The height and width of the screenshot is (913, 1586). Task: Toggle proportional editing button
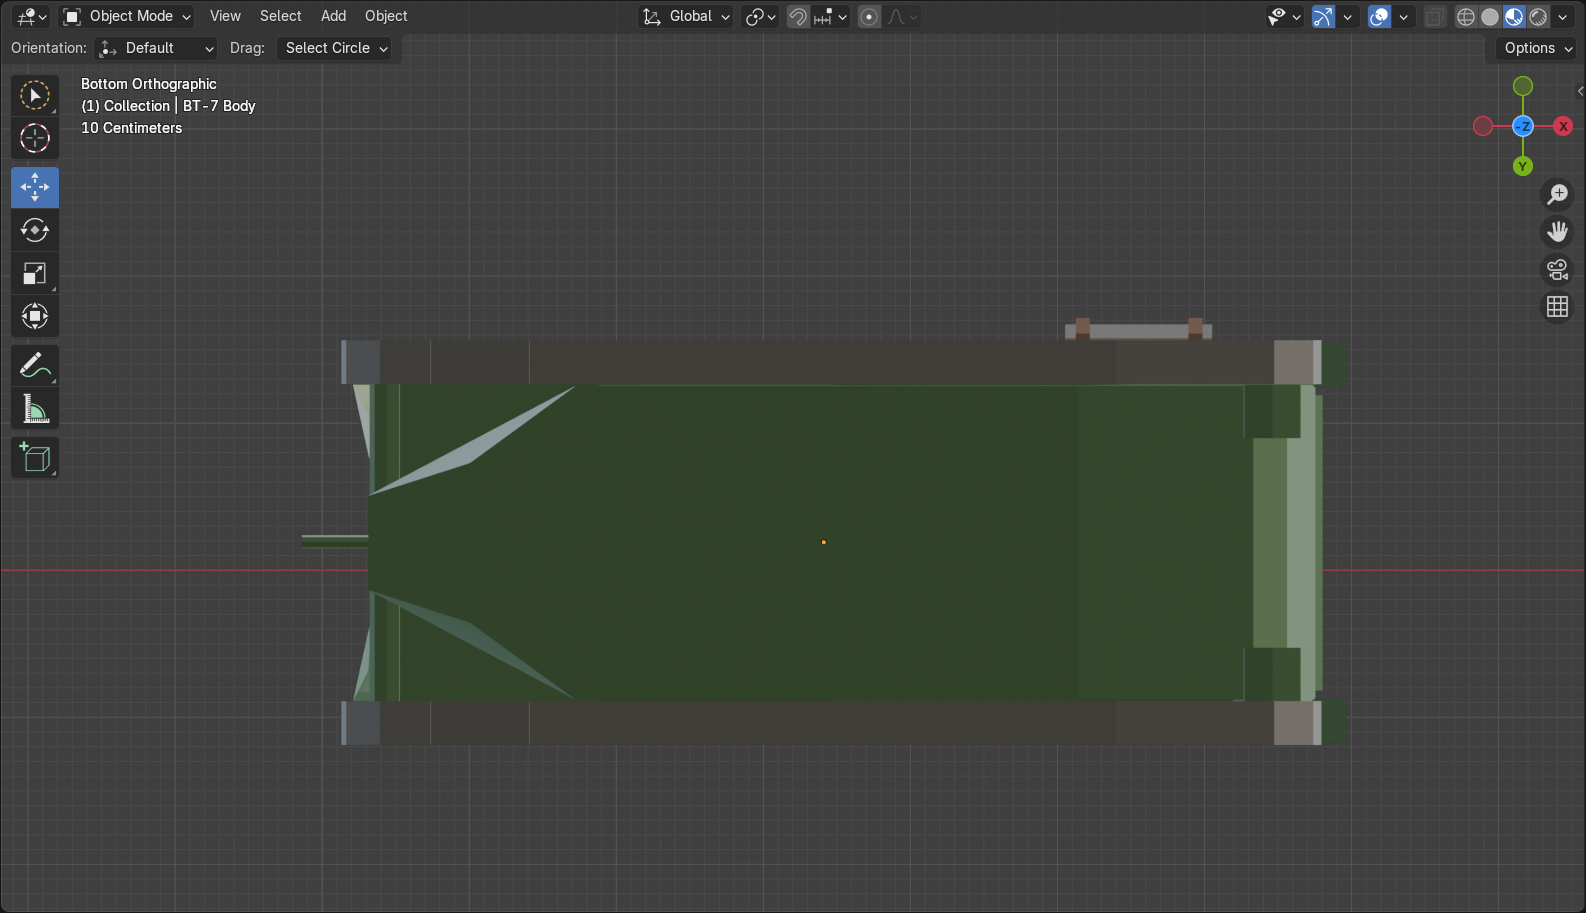pos(869,17)
